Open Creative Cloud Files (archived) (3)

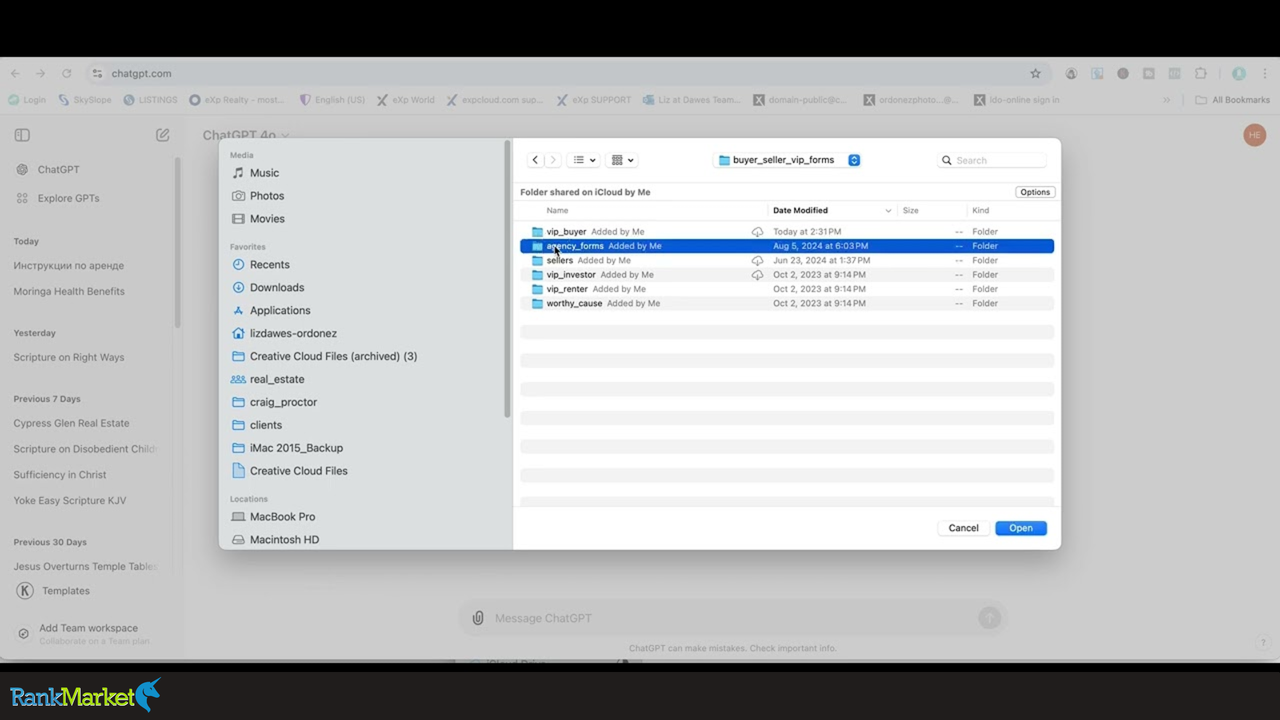point(324,357)
